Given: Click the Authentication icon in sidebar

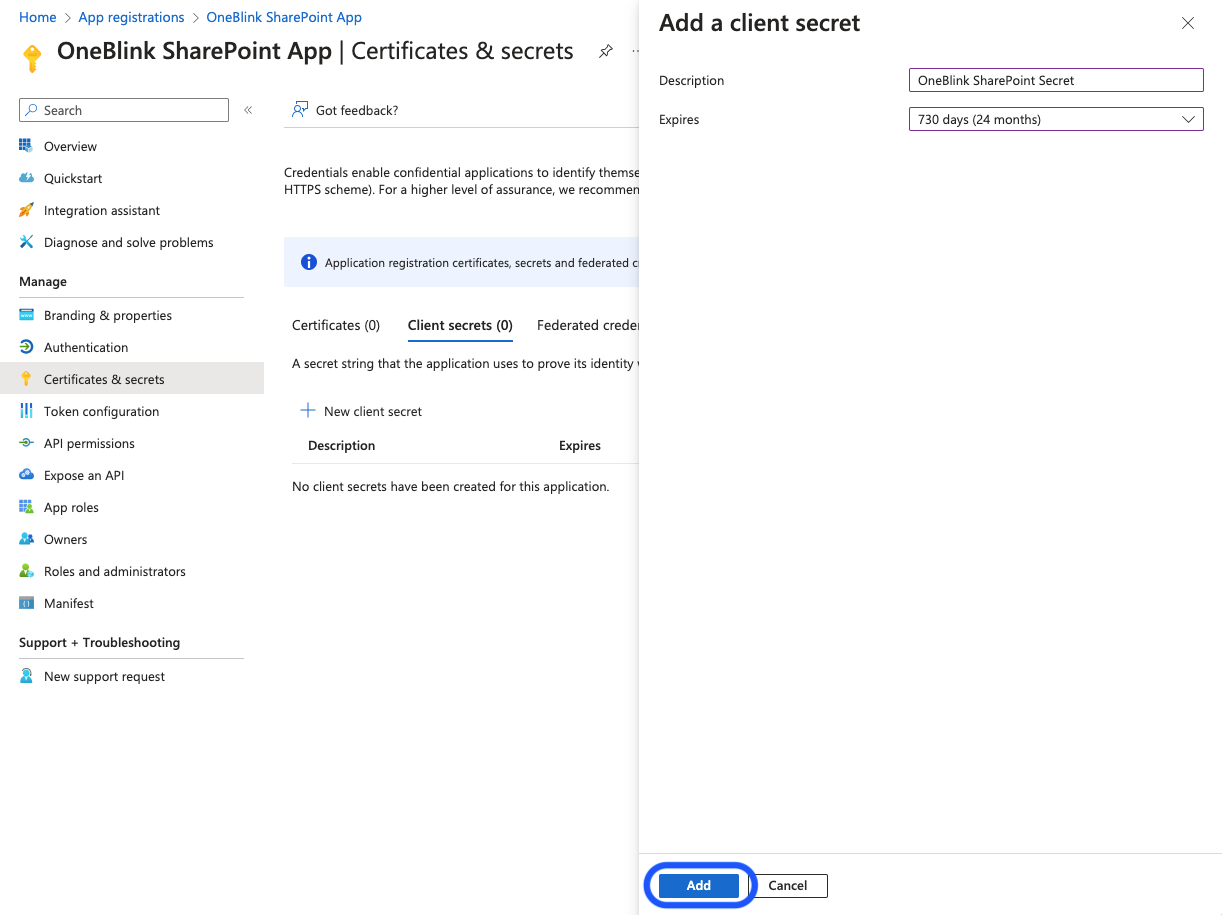Looking at the screenshot, I should [x=26, y=347].
